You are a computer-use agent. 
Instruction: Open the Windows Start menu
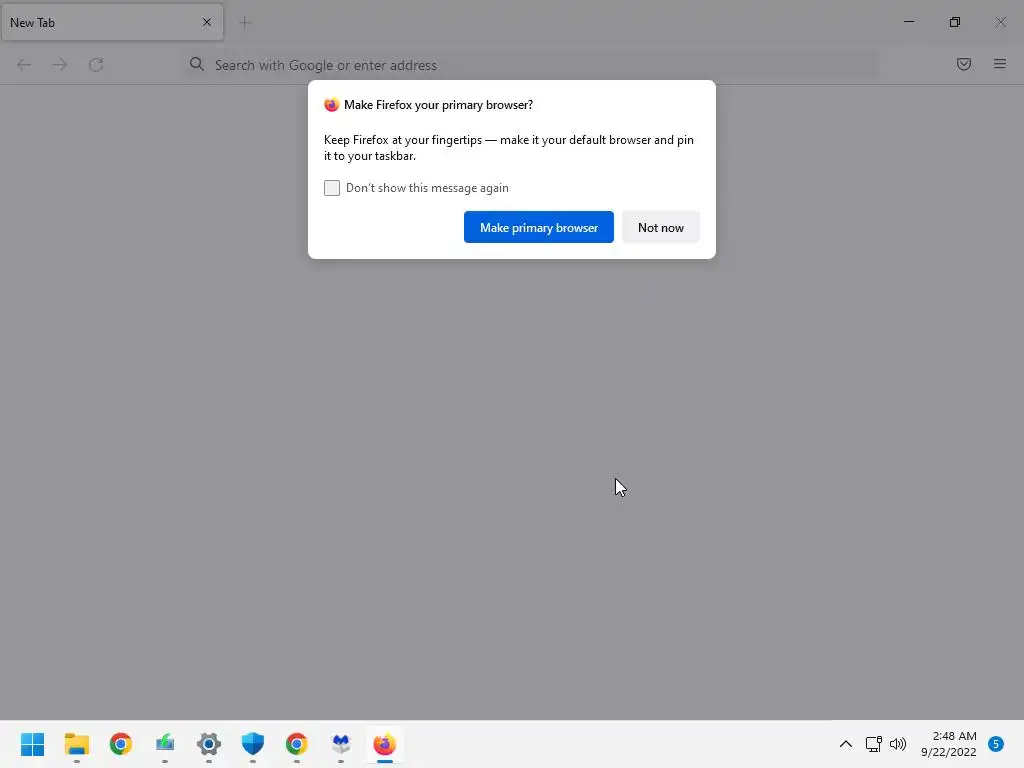[32, 744]
